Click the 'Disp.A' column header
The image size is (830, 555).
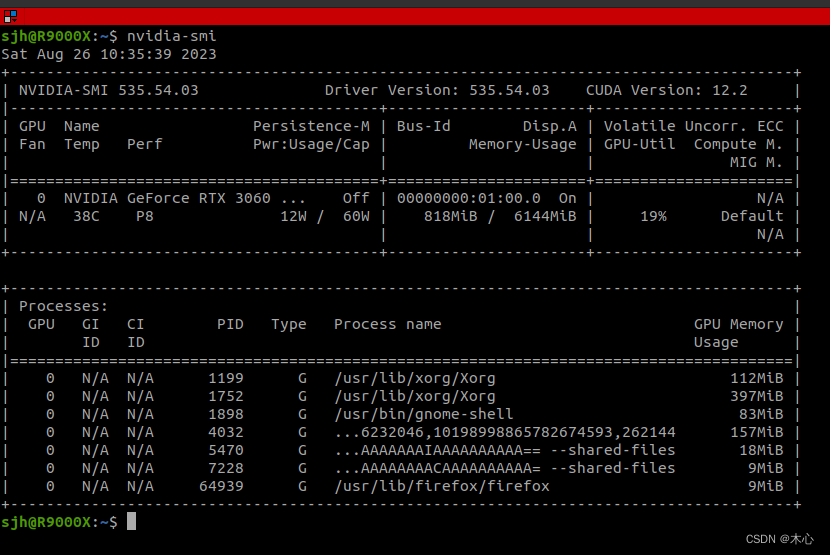pos(549,127)
